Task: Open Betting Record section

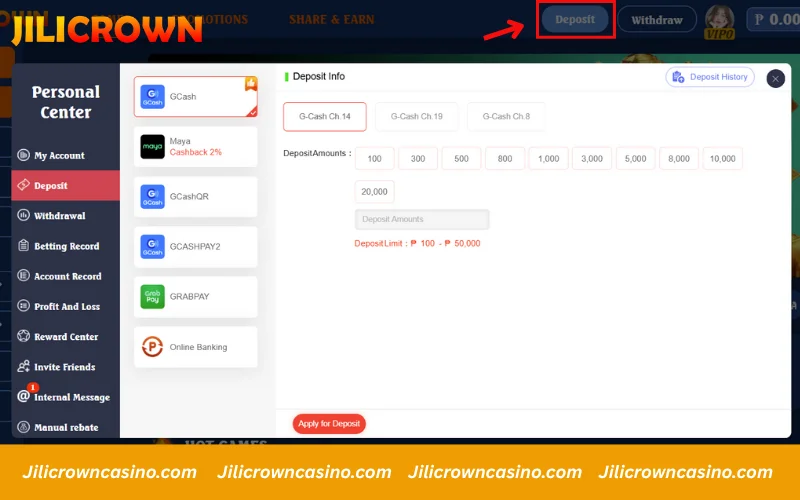Action: tap(65, 245)
